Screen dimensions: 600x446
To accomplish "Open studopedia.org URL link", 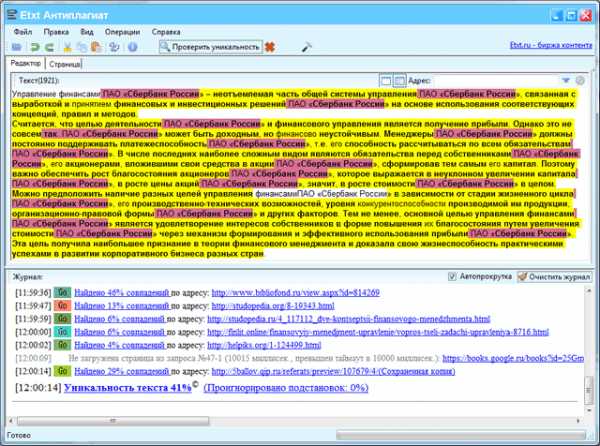I will click(x=273, y=306).
